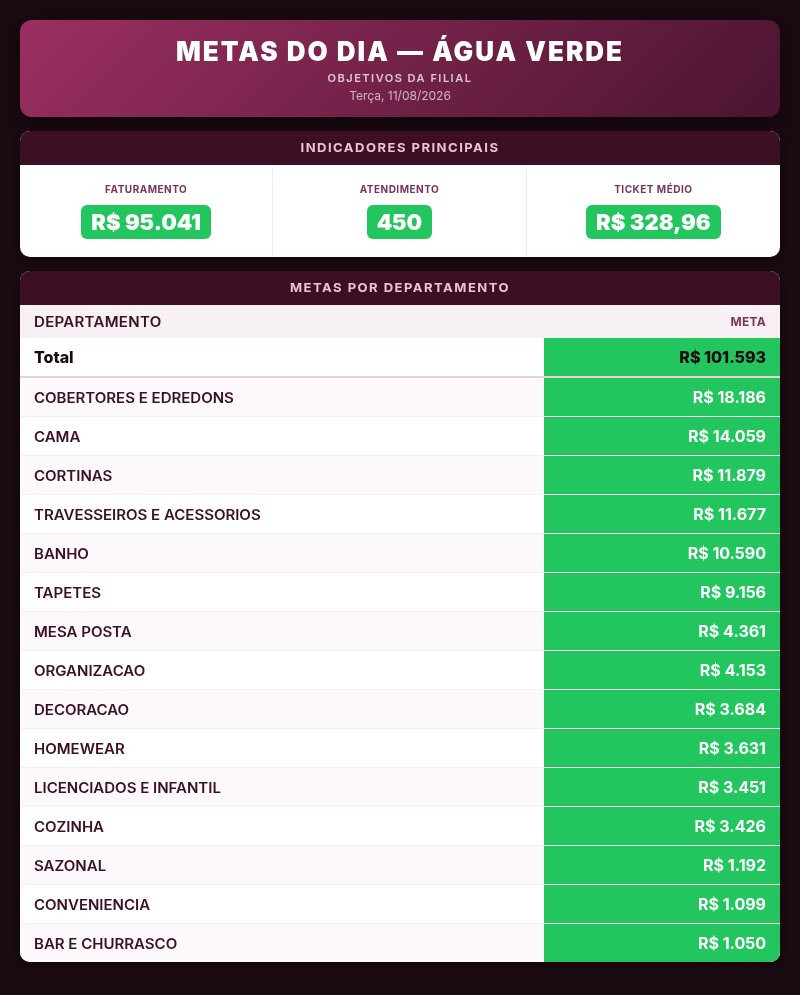Click the Mesa Posta meta value
This screenshot has width=800, height=995.
(x=731, y=631)
